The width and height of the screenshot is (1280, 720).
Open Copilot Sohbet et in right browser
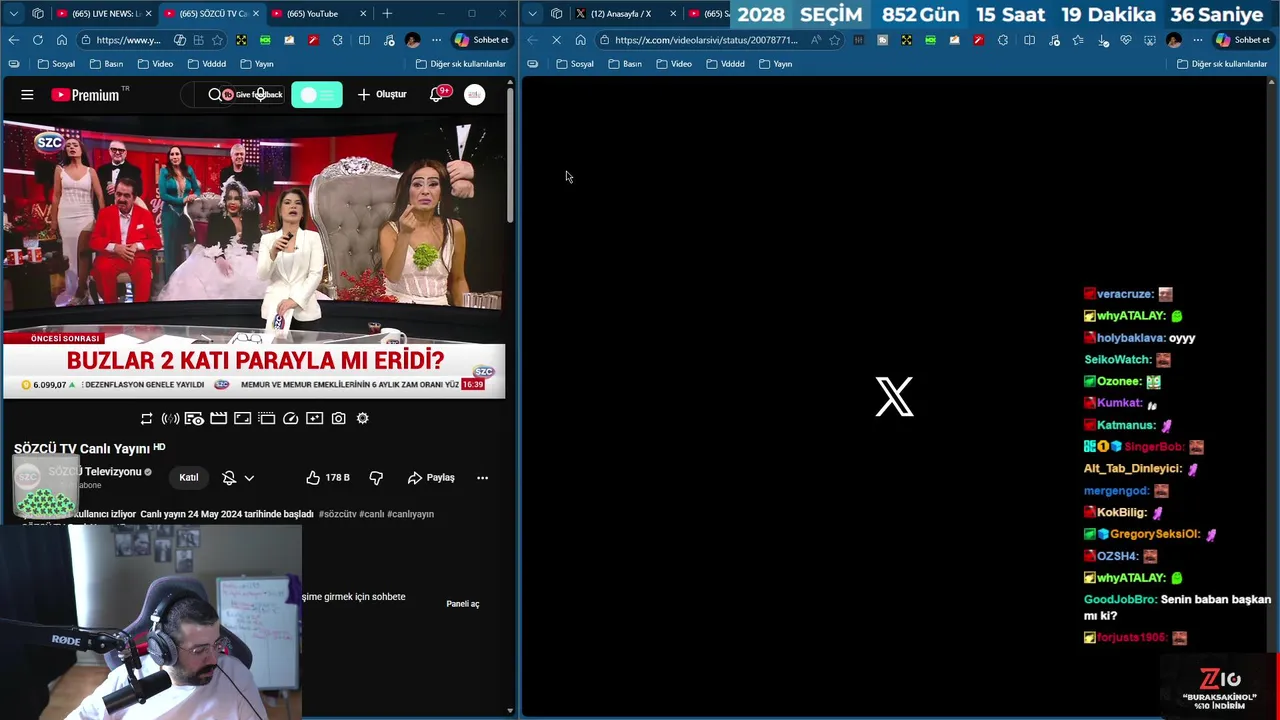(1243, 40)
